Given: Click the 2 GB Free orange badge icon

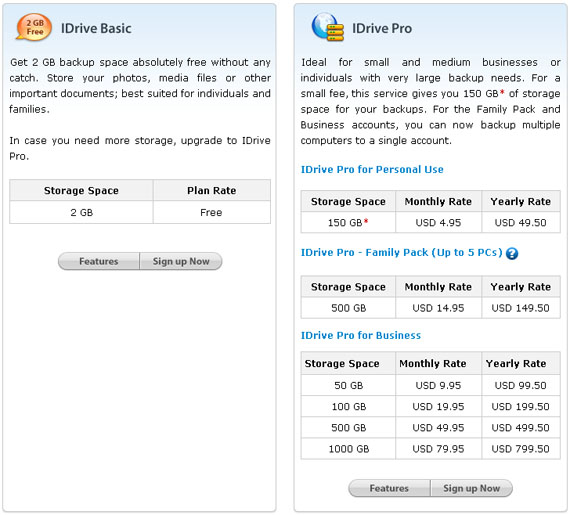Looking at the screenshot, I should click(33, 27).
